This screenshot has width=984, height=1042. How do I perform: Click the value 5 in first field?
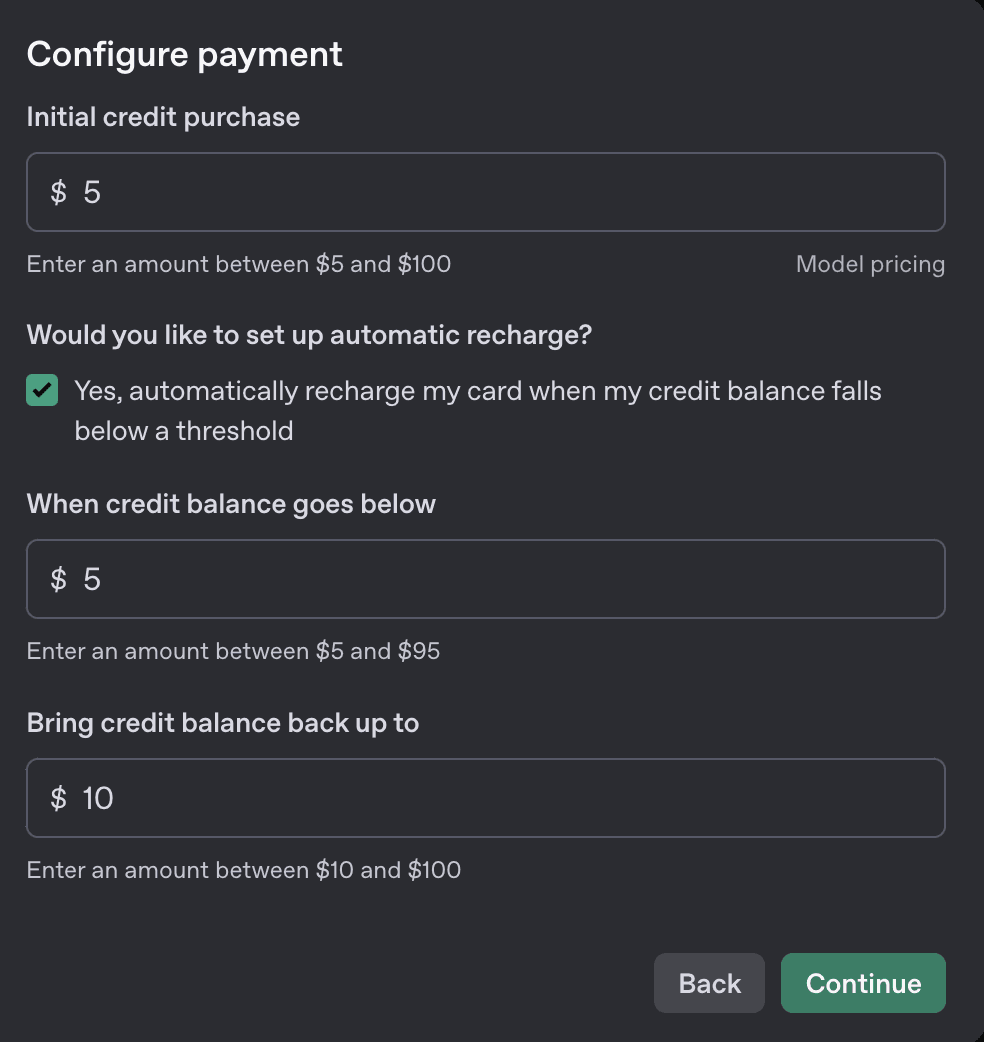(92, 191)
